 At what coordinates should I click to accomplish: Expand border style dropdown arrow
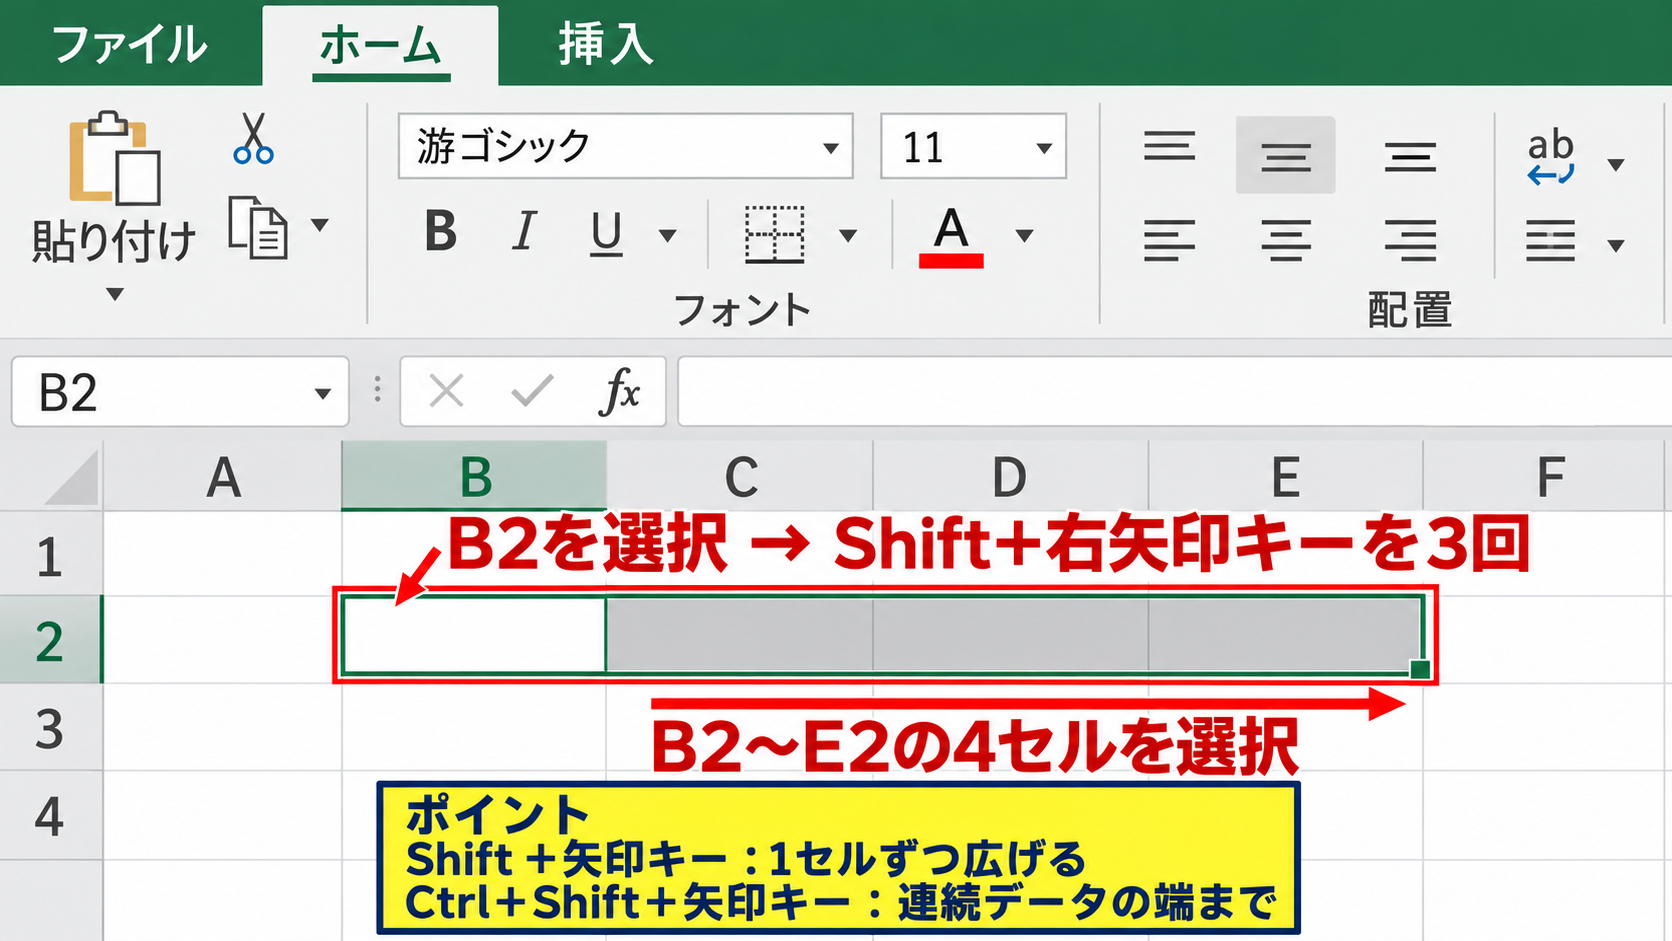848,236
